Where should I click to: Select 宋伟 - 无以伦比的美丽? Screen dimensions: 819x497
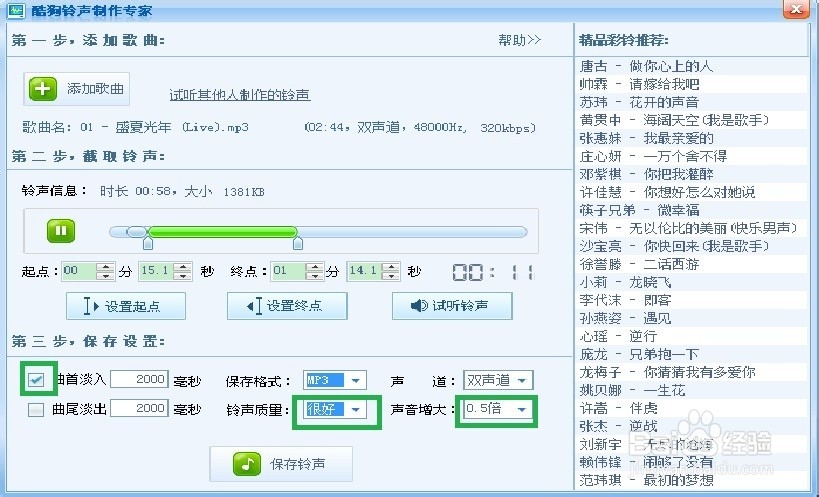[691, 229]
